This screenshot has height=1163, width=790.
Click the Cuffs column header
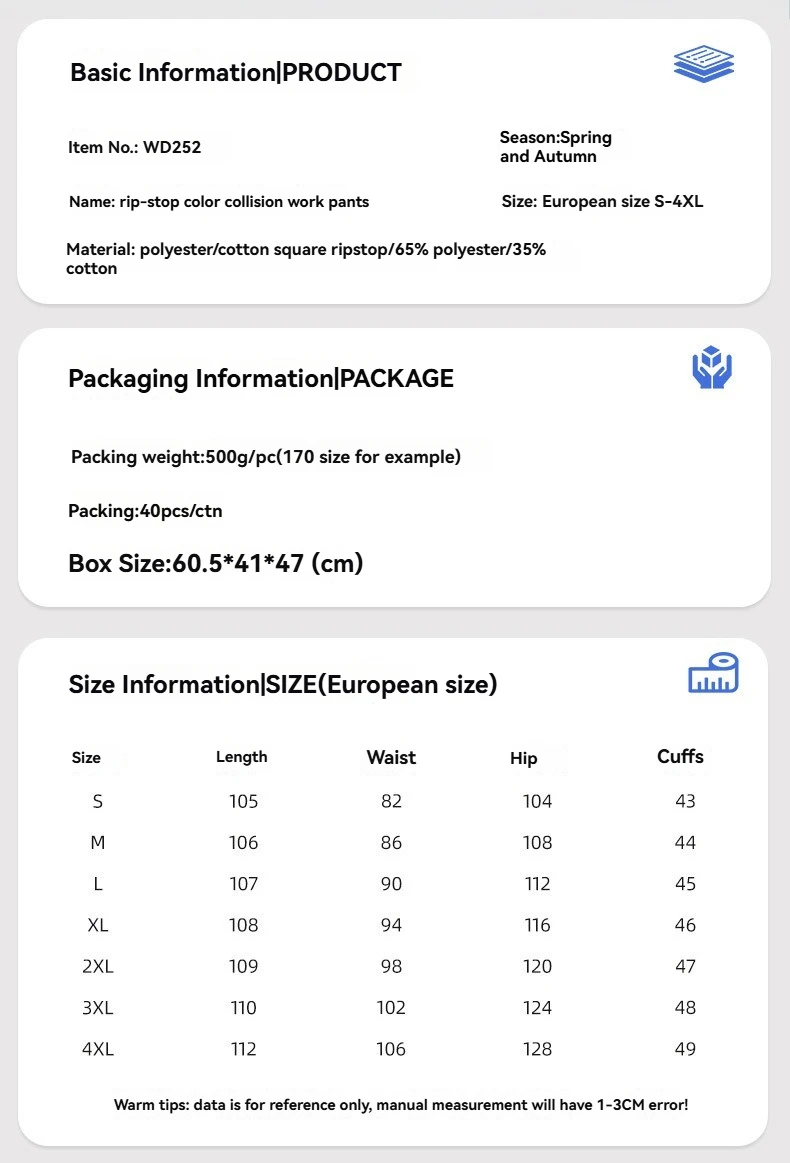point(680,757)
